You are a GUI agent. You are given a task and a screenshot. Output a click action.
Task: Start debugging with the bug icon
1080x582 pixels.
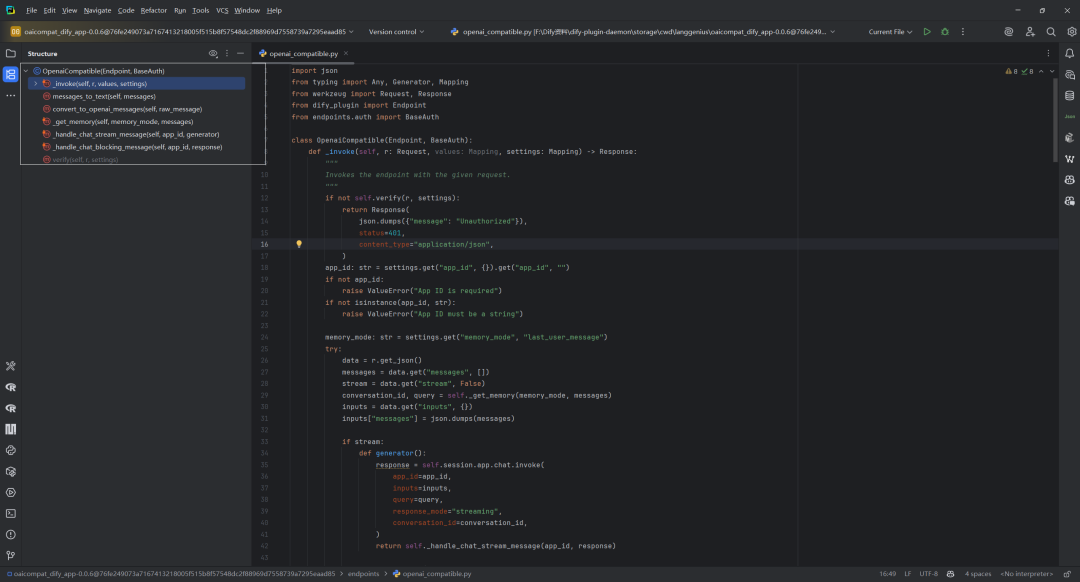point(945,32)
